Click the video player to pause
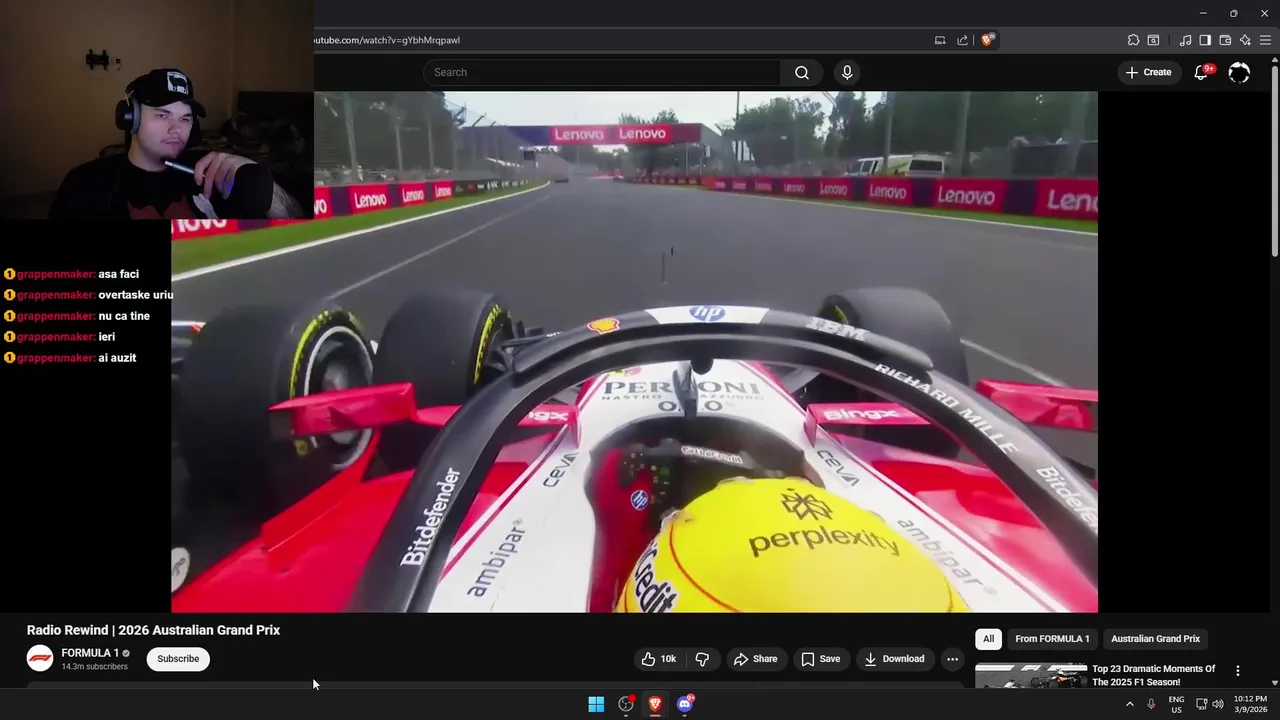The image size is (1280, 720). [634, 352]
